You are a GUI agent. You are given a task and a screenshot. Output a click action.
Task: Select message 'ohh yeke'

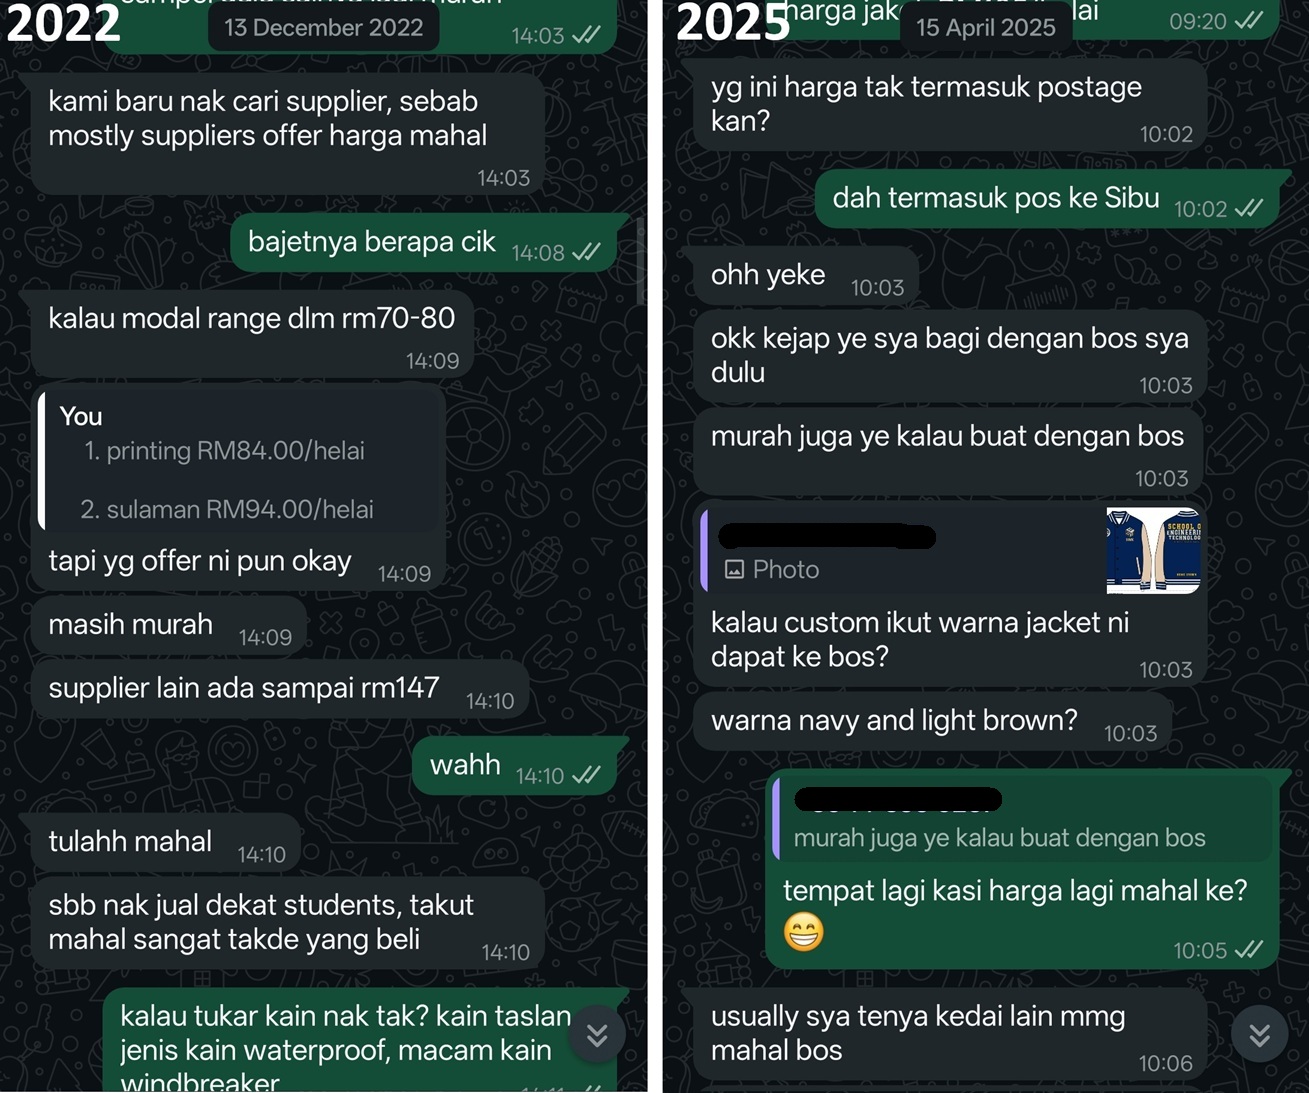(805, 275)
